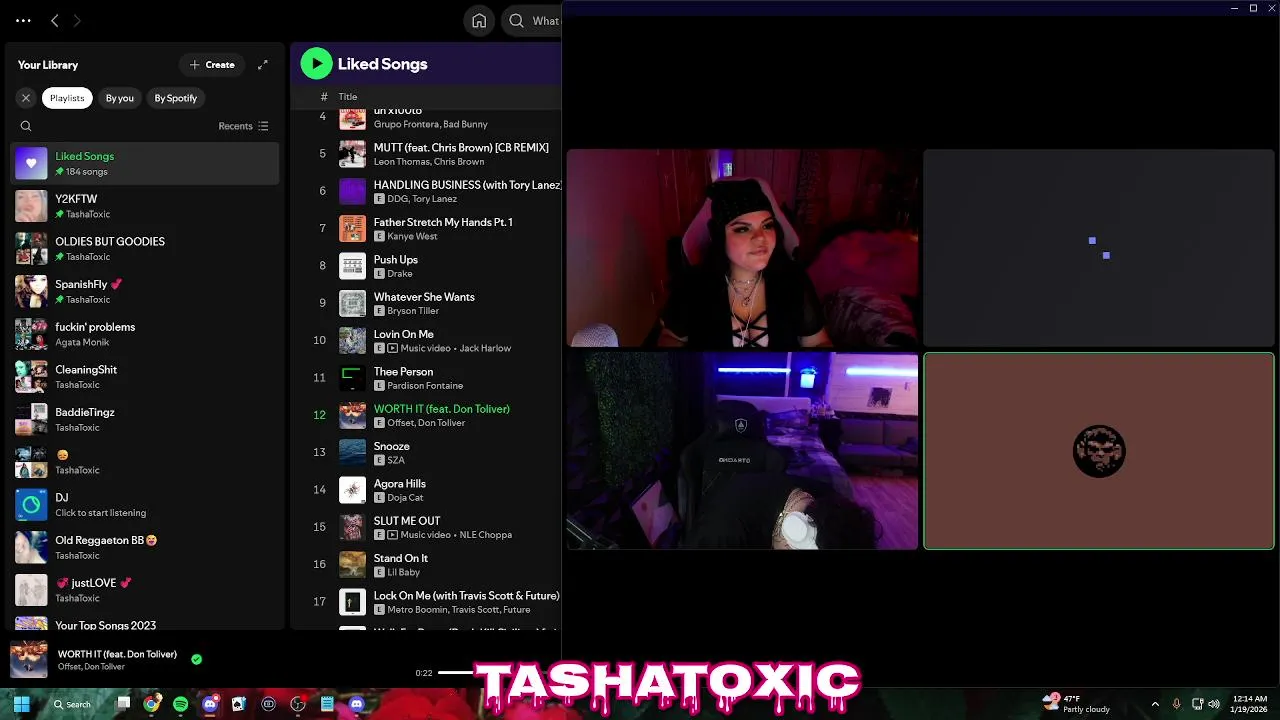Screen dimensions: 1280x720
Task: Open the Old Reggaeton BB playlist
Action: click(145, 547)
